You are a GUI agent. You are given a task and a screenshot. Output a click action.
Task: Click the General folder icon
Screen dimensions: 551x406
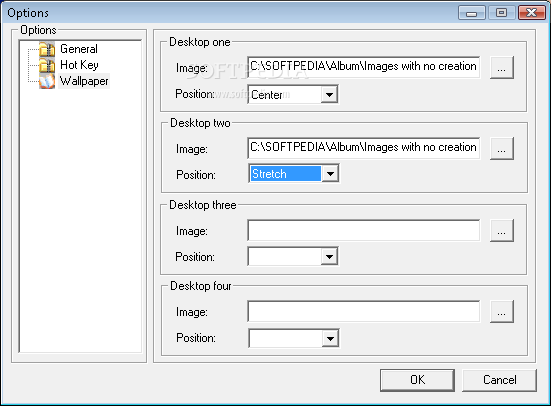pyautogui.click(x=47, y=49)
